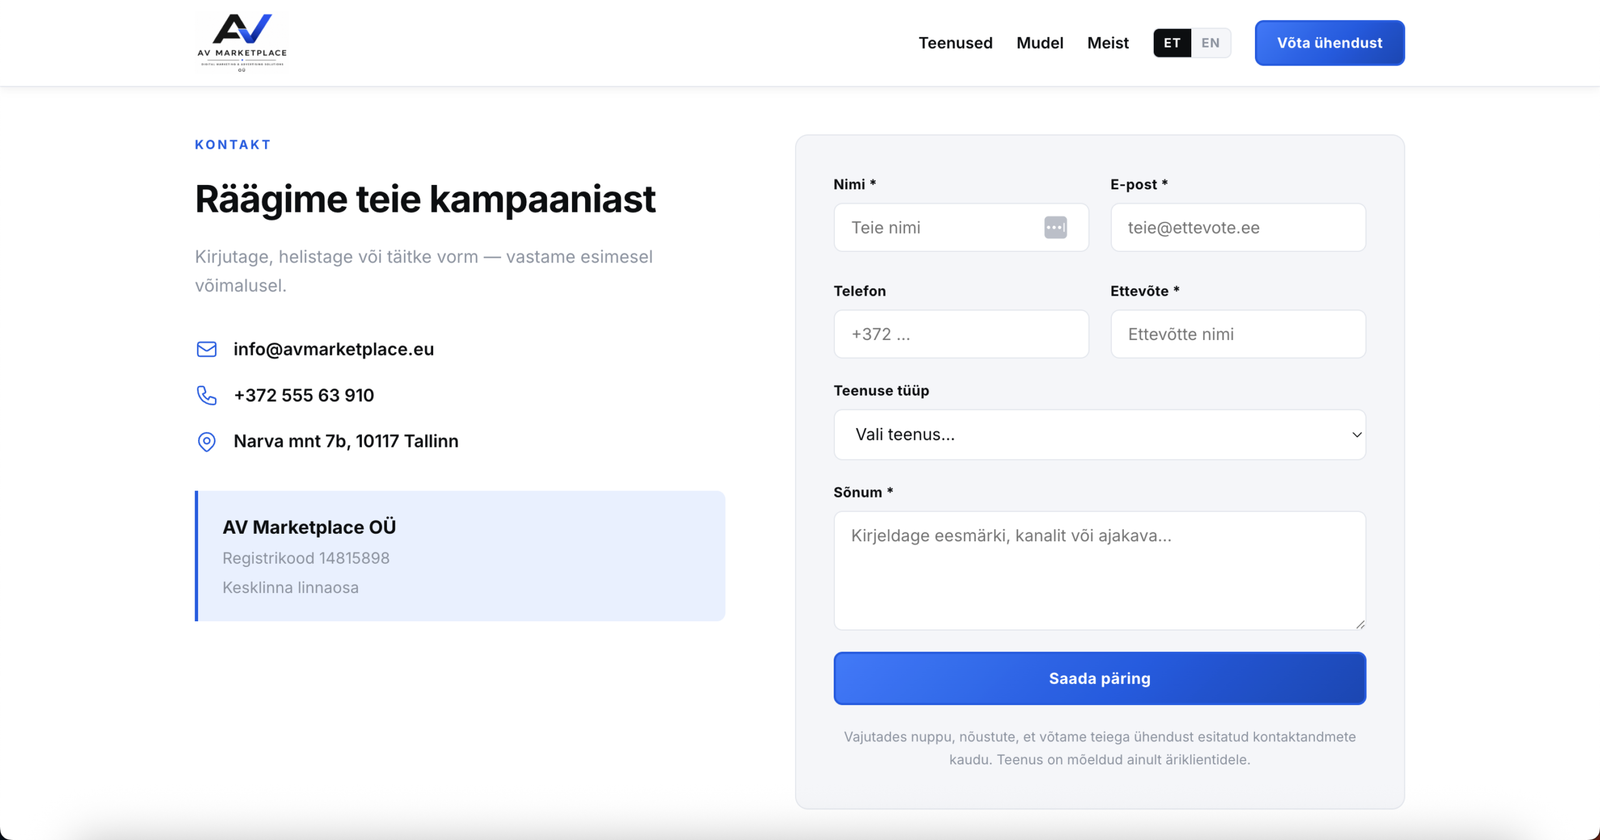Switch language to EN
1600x840 pixels.
(x=1210, y=43)
